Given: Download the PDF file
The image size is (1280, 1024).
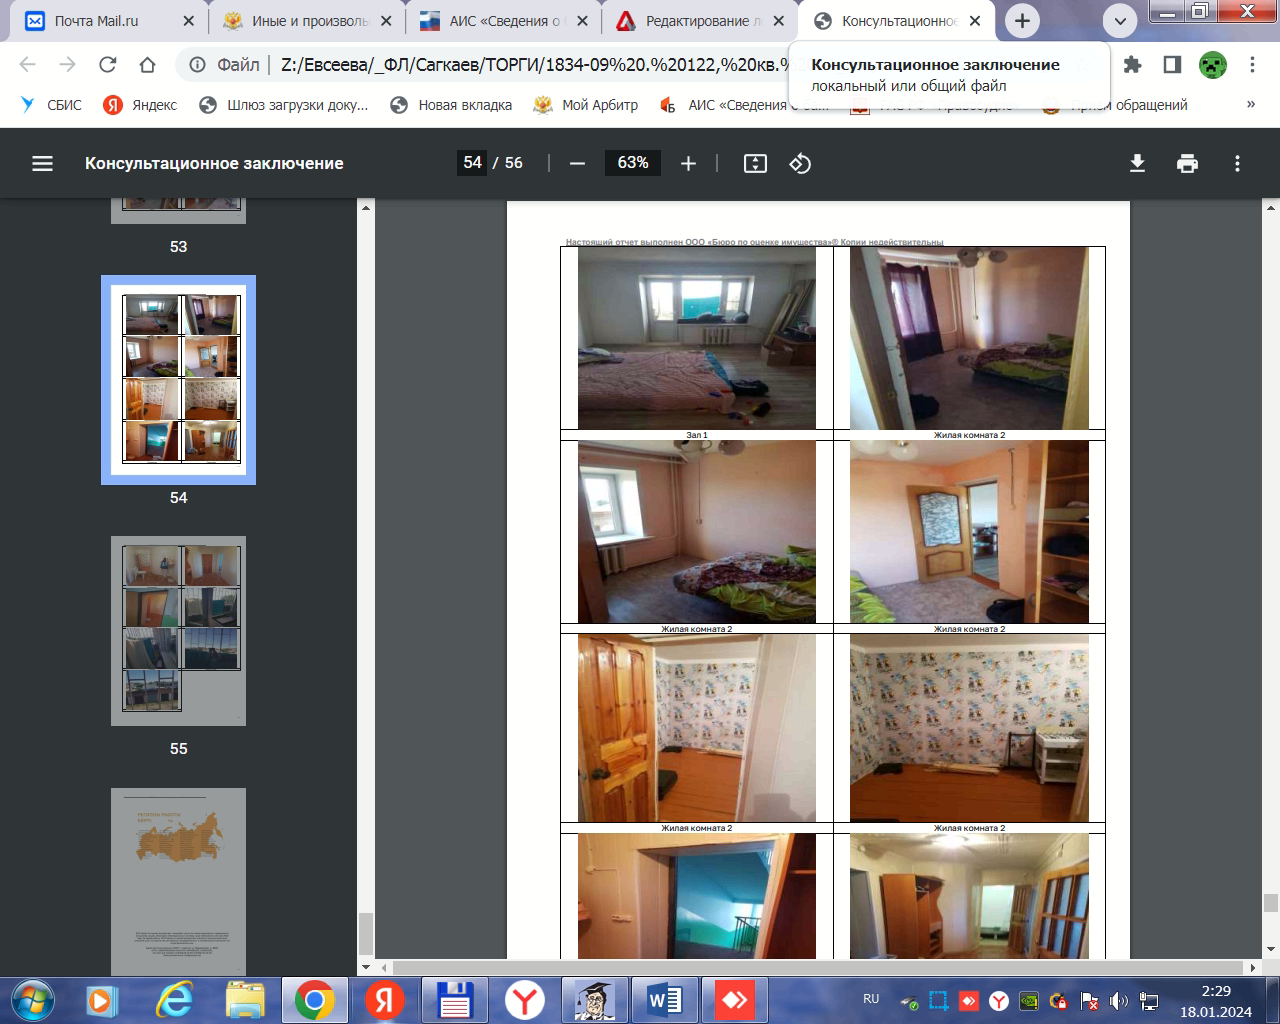Looking at the screenshot, I should tap(1137, 163).
